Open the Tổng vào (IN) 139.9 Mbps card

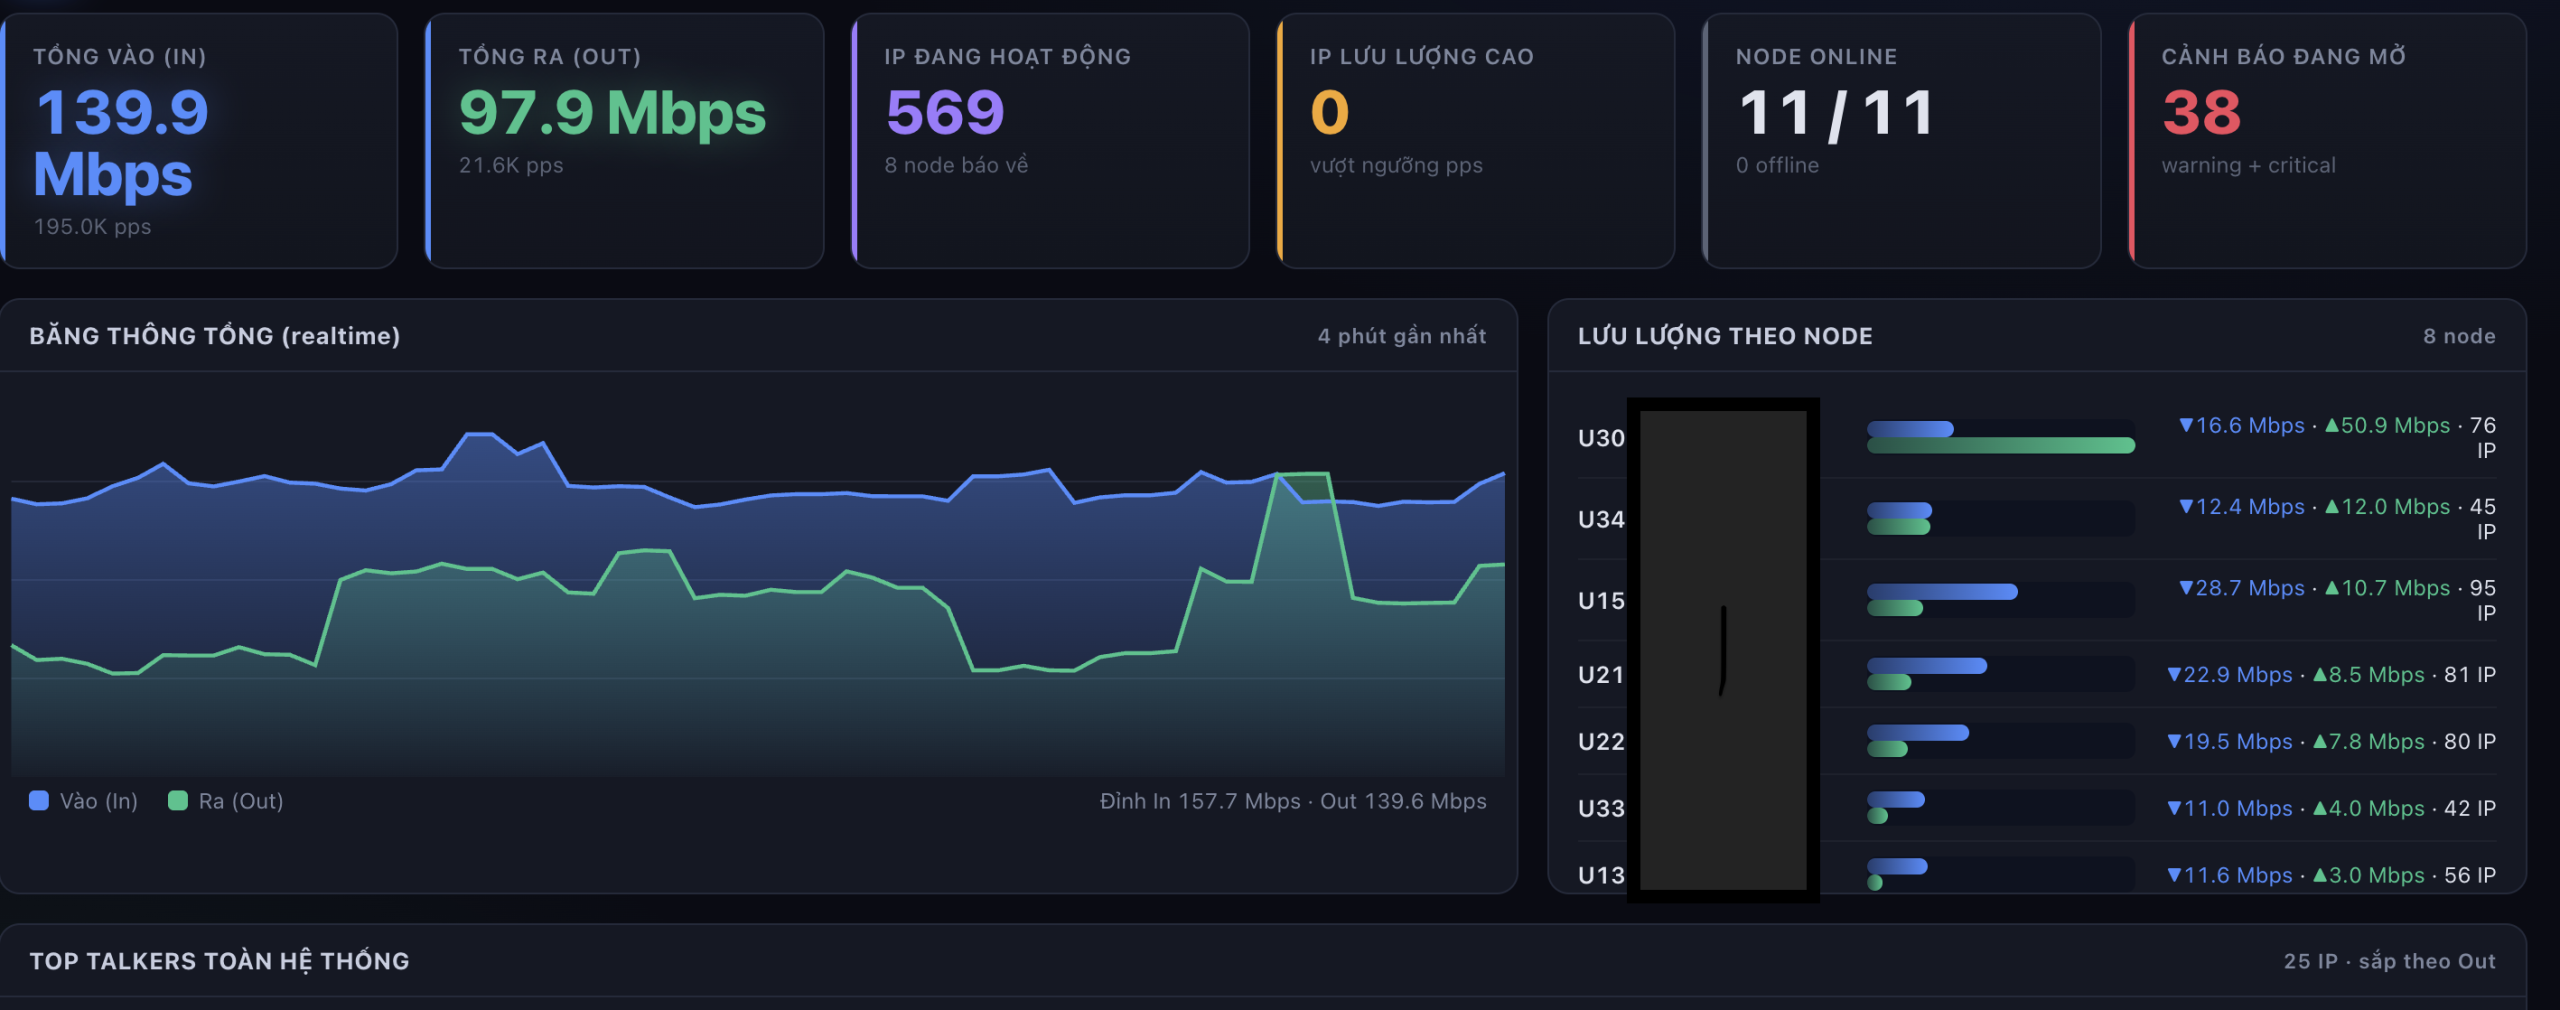click(x=200, y=141)
